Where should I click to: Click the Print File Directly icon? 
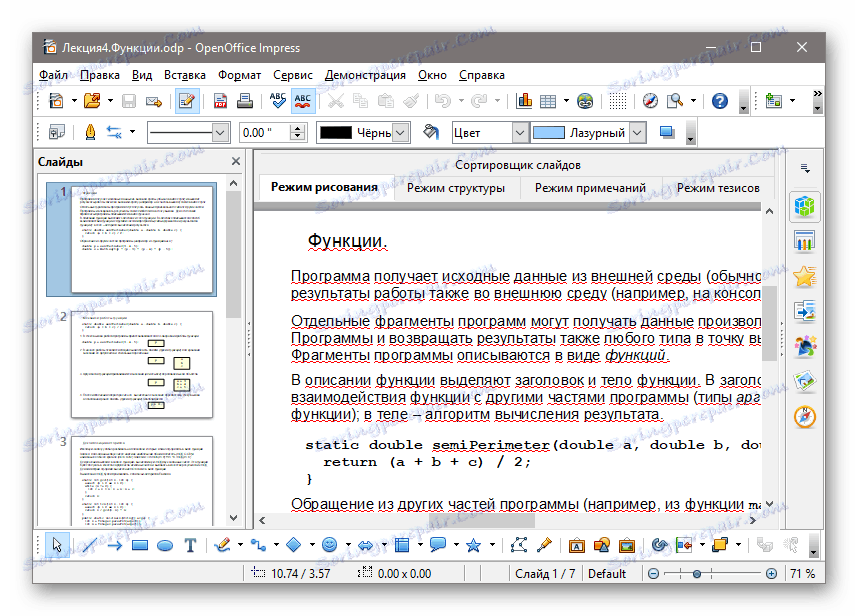click(247, 101)
